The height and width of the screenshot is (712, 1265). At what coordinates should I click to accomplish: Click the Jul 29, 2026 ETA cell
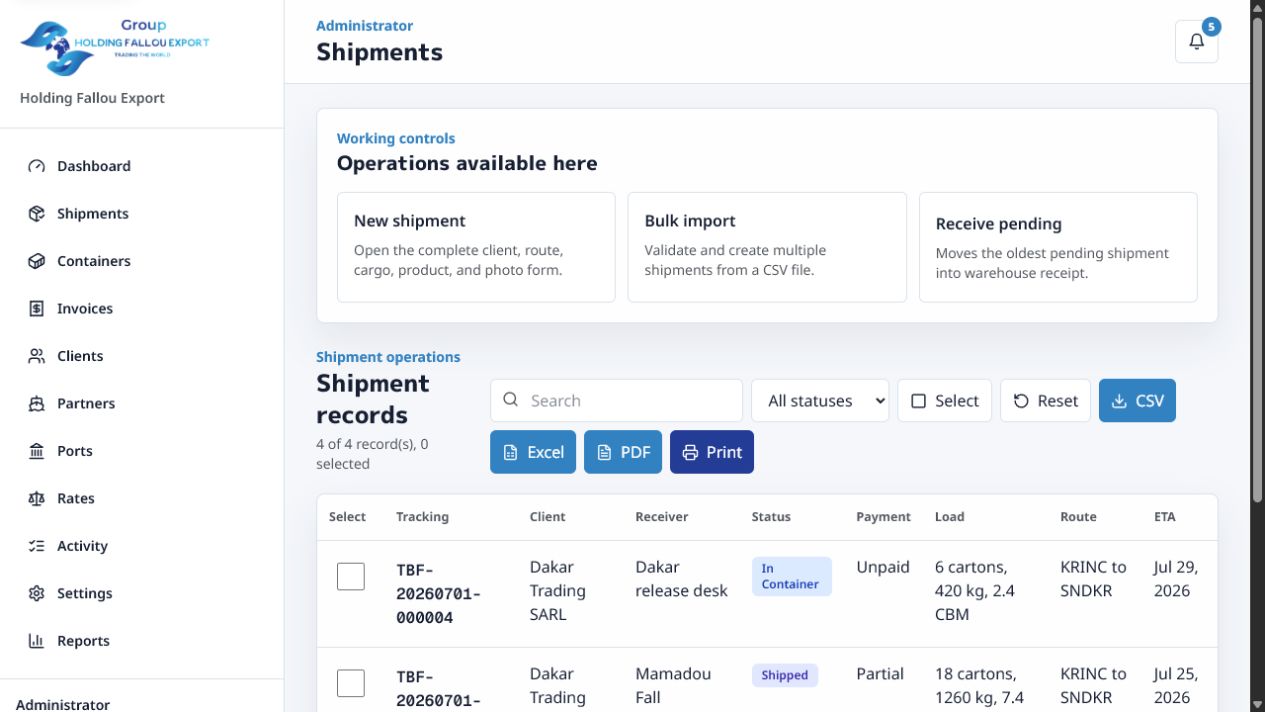1176,579
